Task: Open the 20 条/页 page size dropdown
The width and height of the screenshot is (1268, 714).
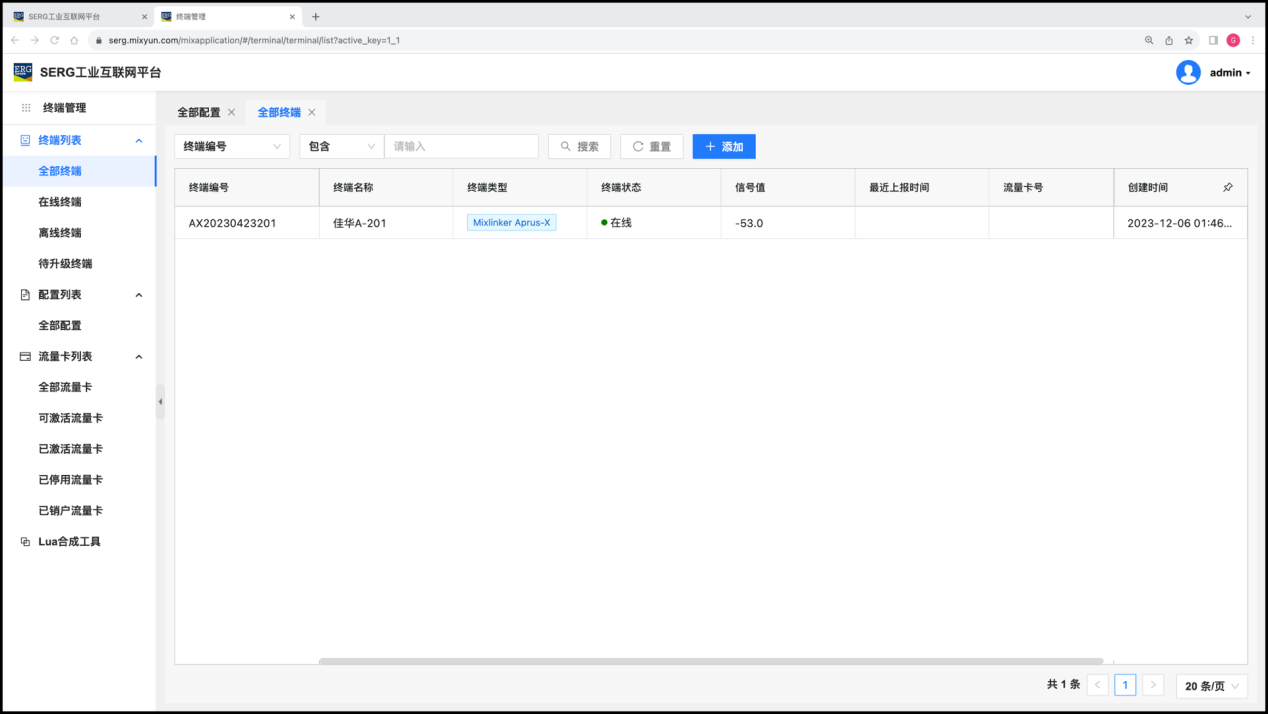Action: point(1211,685)
